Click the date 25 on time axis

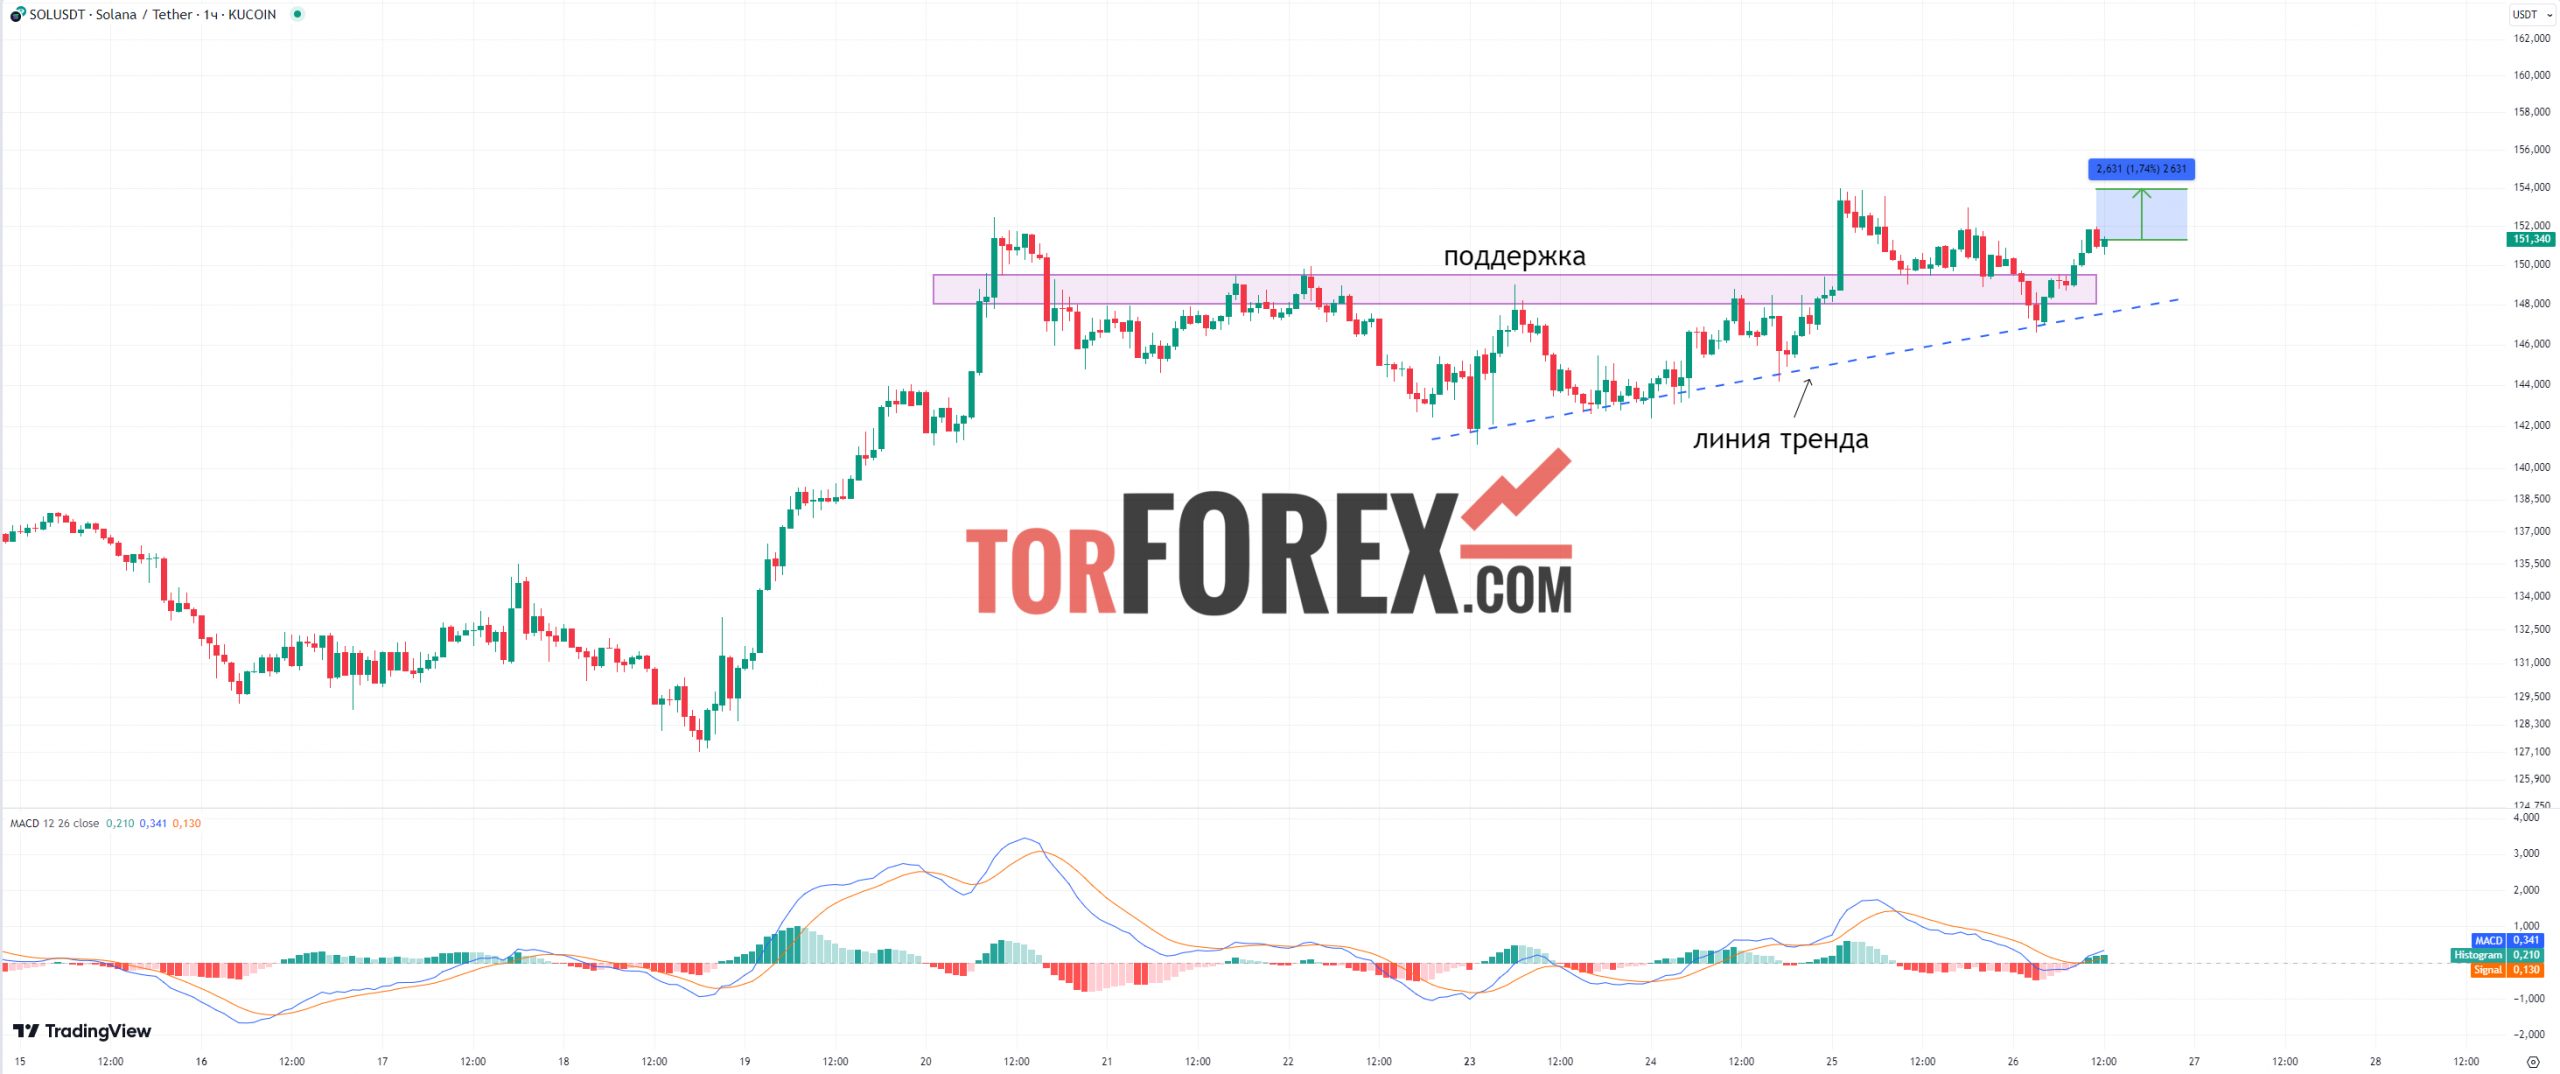tap(1831, 1061)
